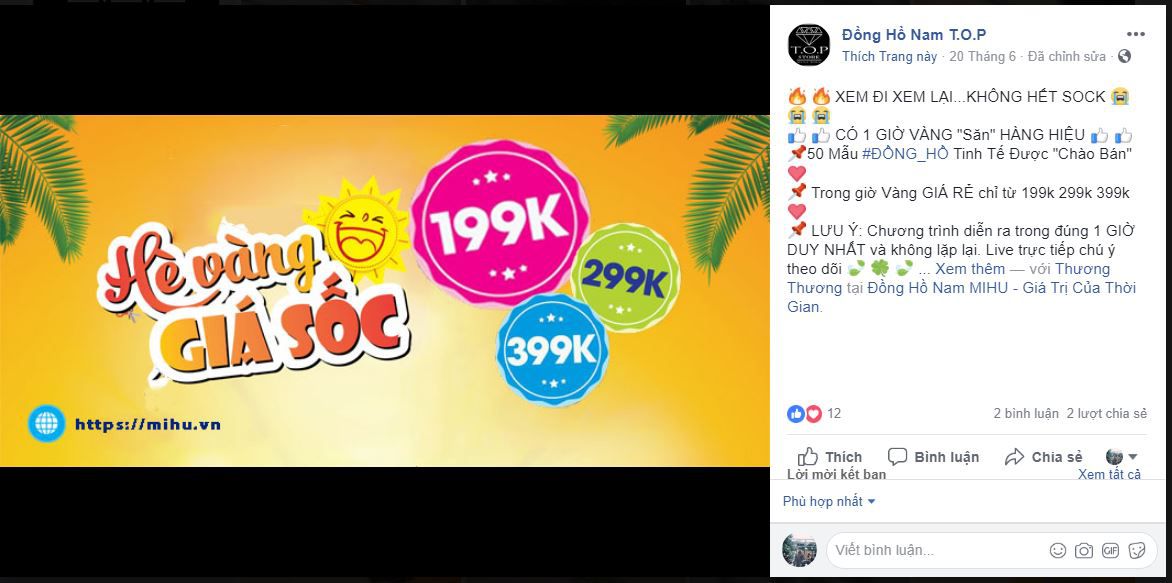This screenshot has width=1172, height=583.
Task: Click the Chia sẻ share button
Action: [1043, 457]
